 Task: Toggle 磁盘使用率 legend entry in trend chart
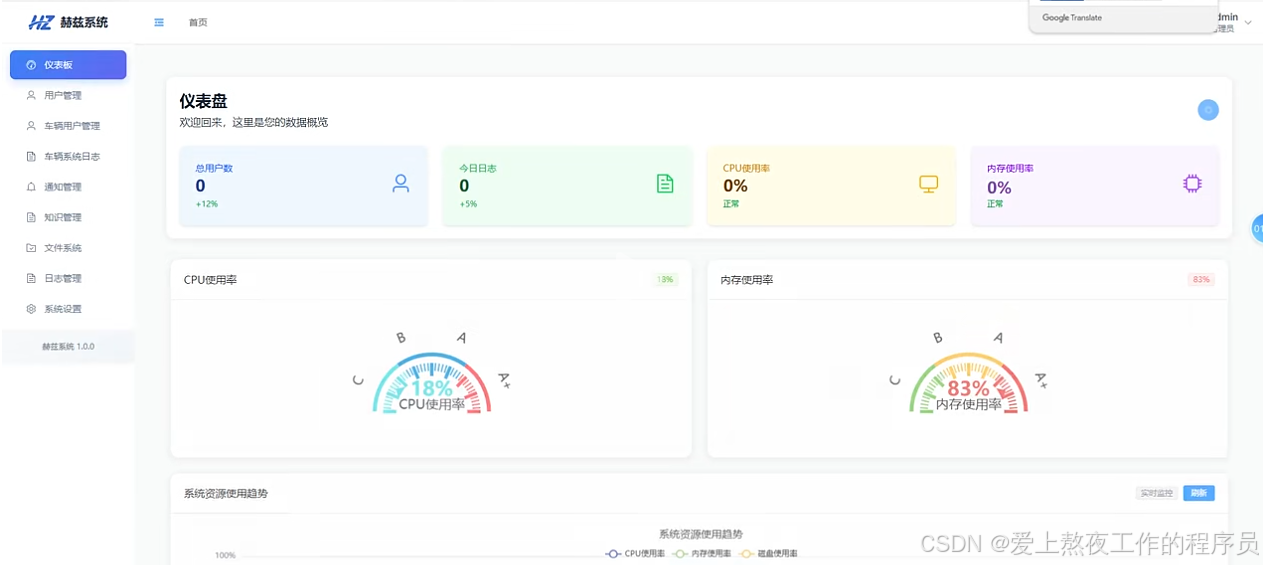pos(768,553)
